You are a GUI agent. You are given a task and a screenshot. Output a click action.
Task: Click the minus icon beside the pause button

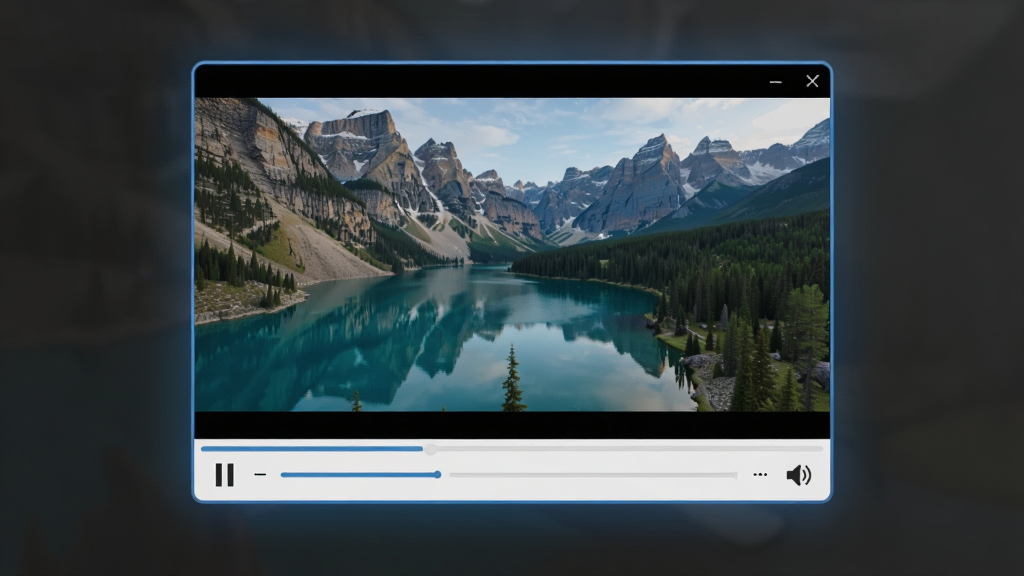coord(261,475)
